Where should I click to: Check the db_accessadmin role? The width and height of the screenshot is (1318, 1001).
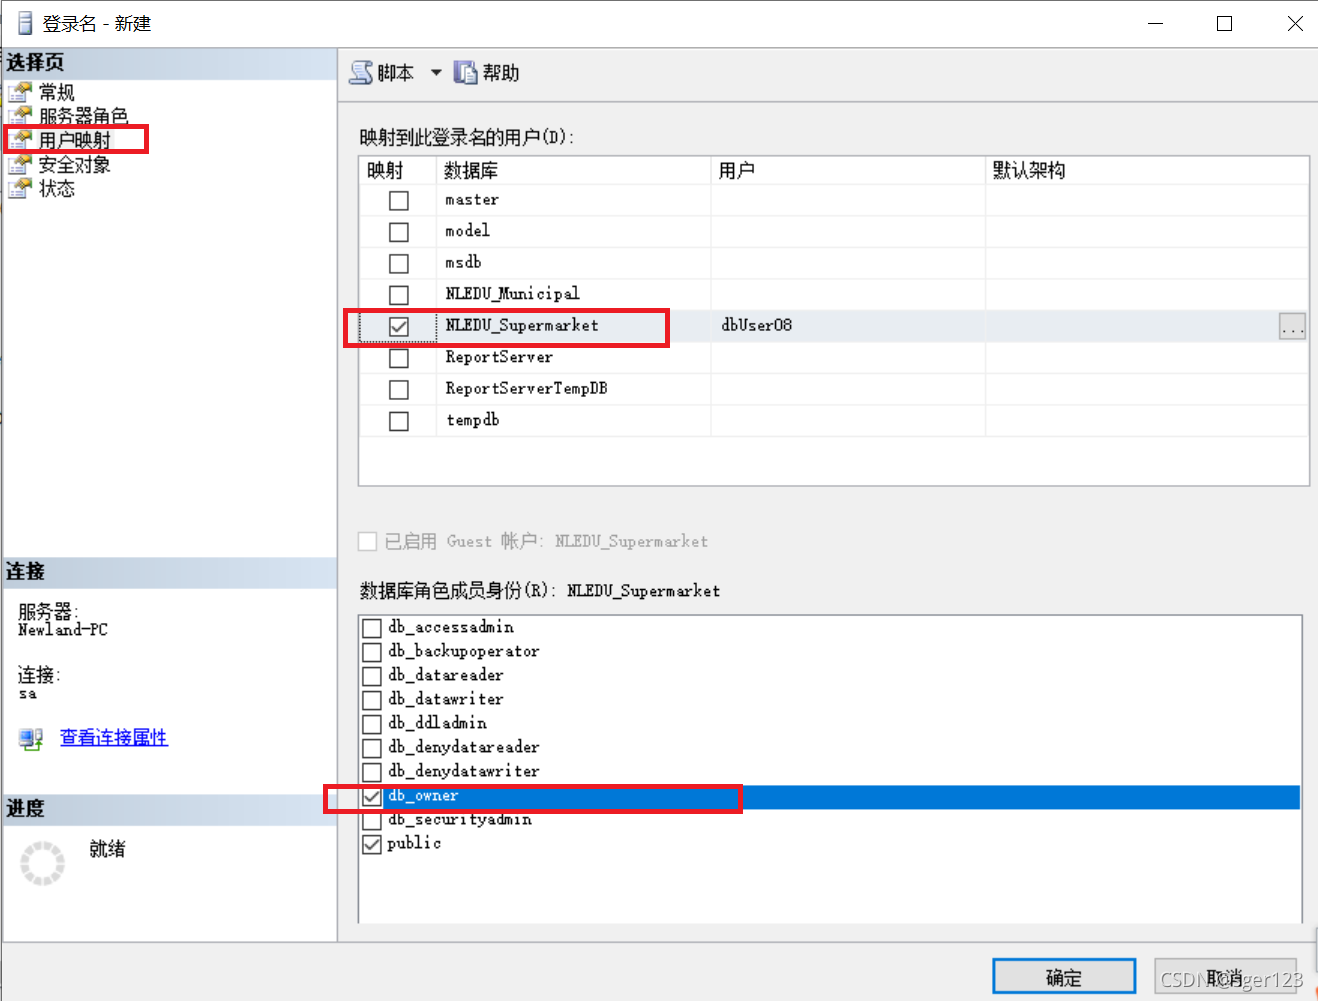372,628
